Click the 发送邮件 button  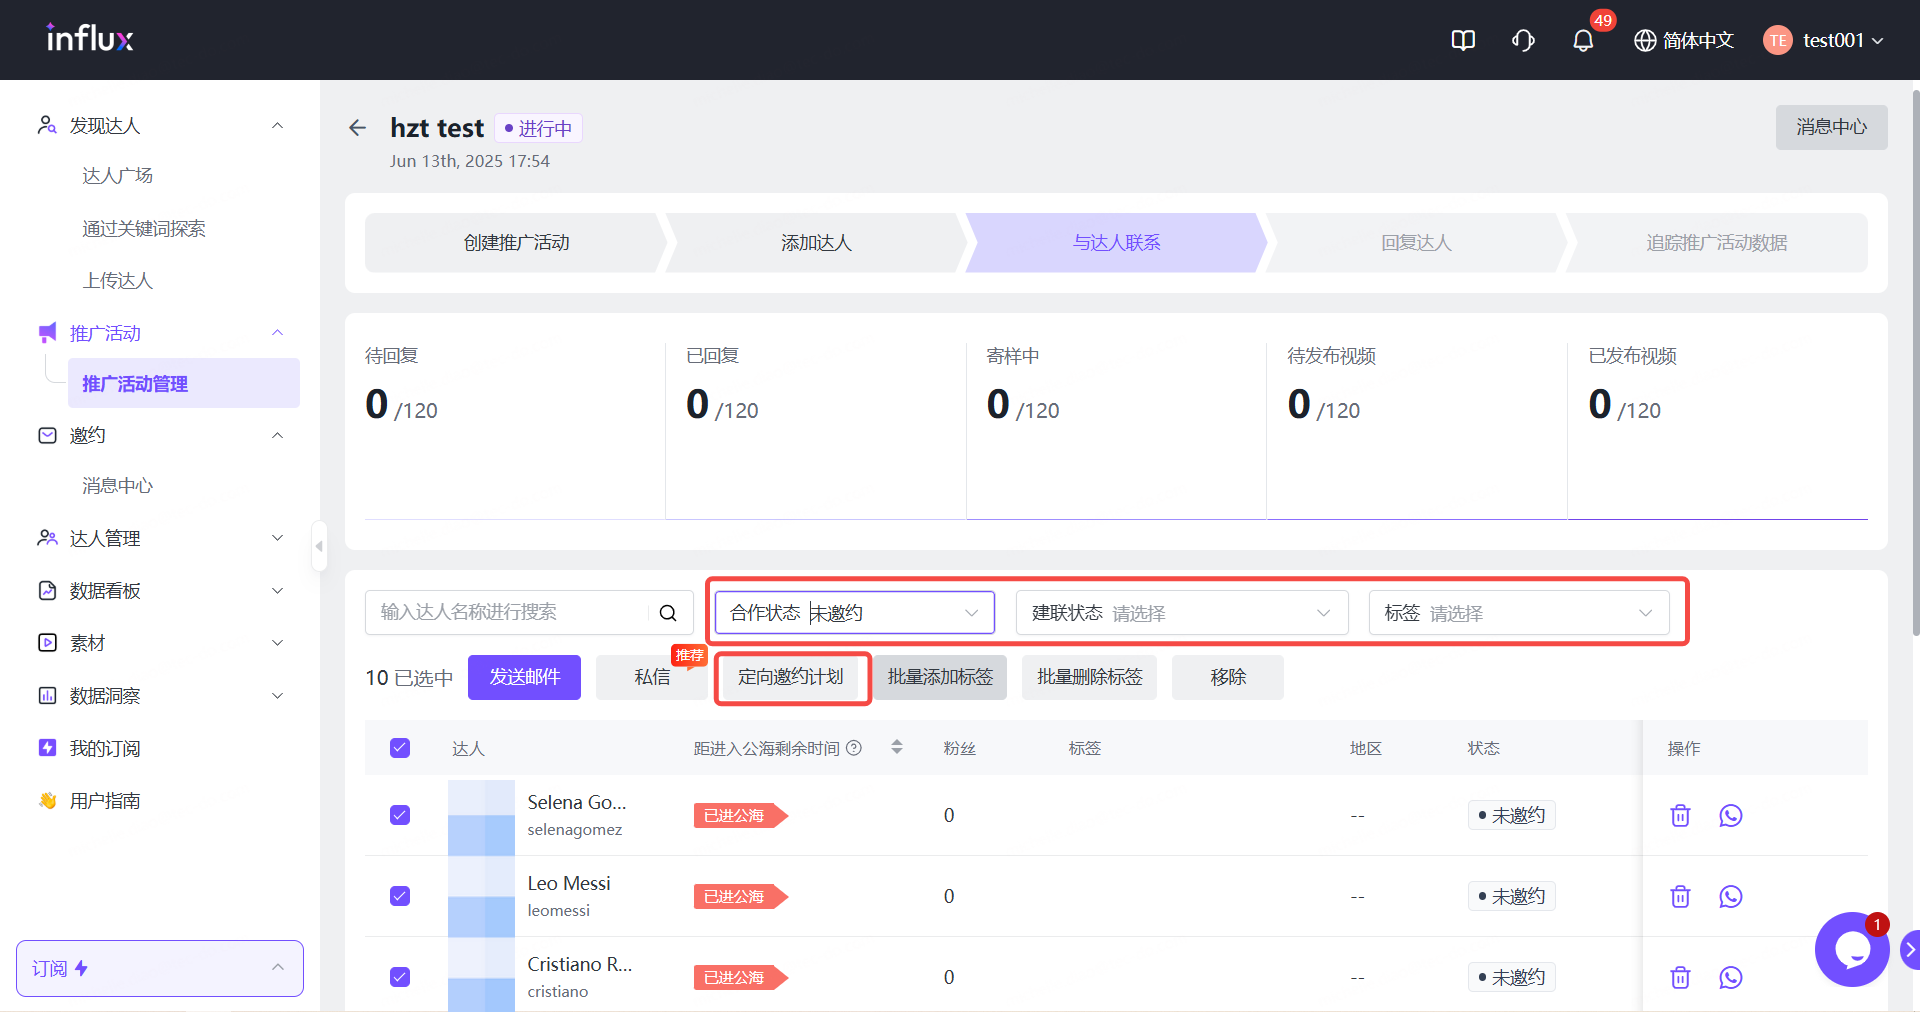[x=524, y=677]
